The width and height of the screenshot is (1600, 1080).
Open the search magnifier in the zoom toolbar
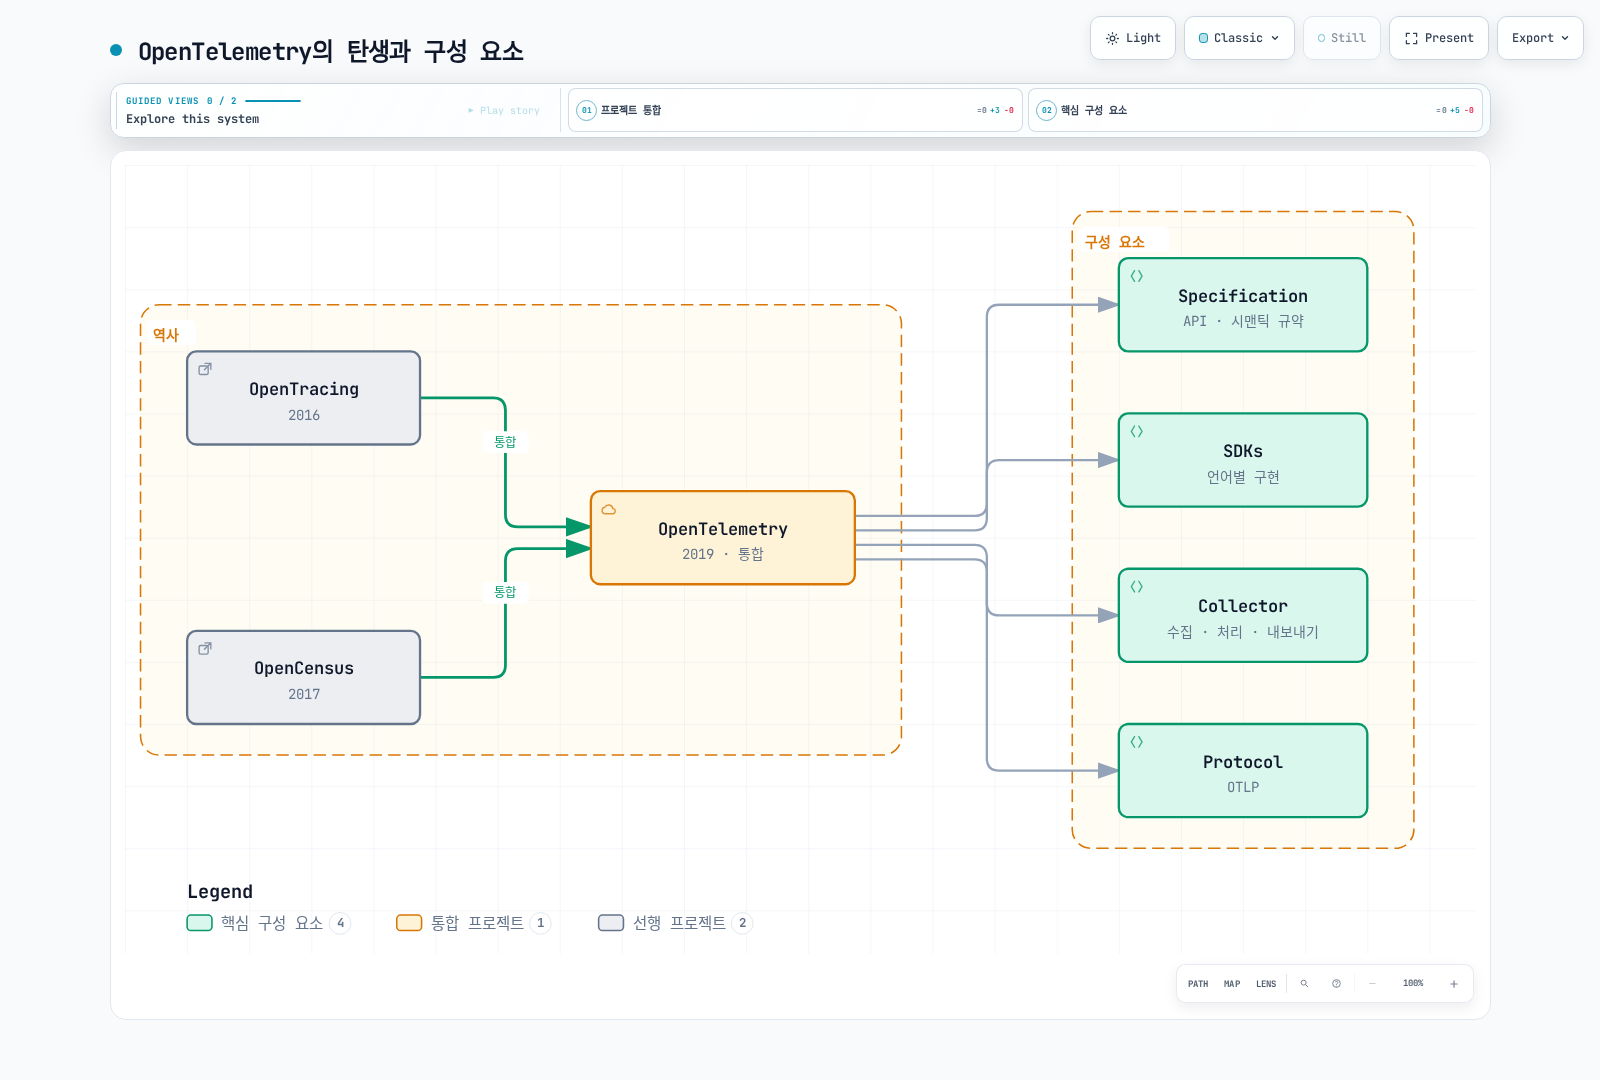click(1304, 984)
